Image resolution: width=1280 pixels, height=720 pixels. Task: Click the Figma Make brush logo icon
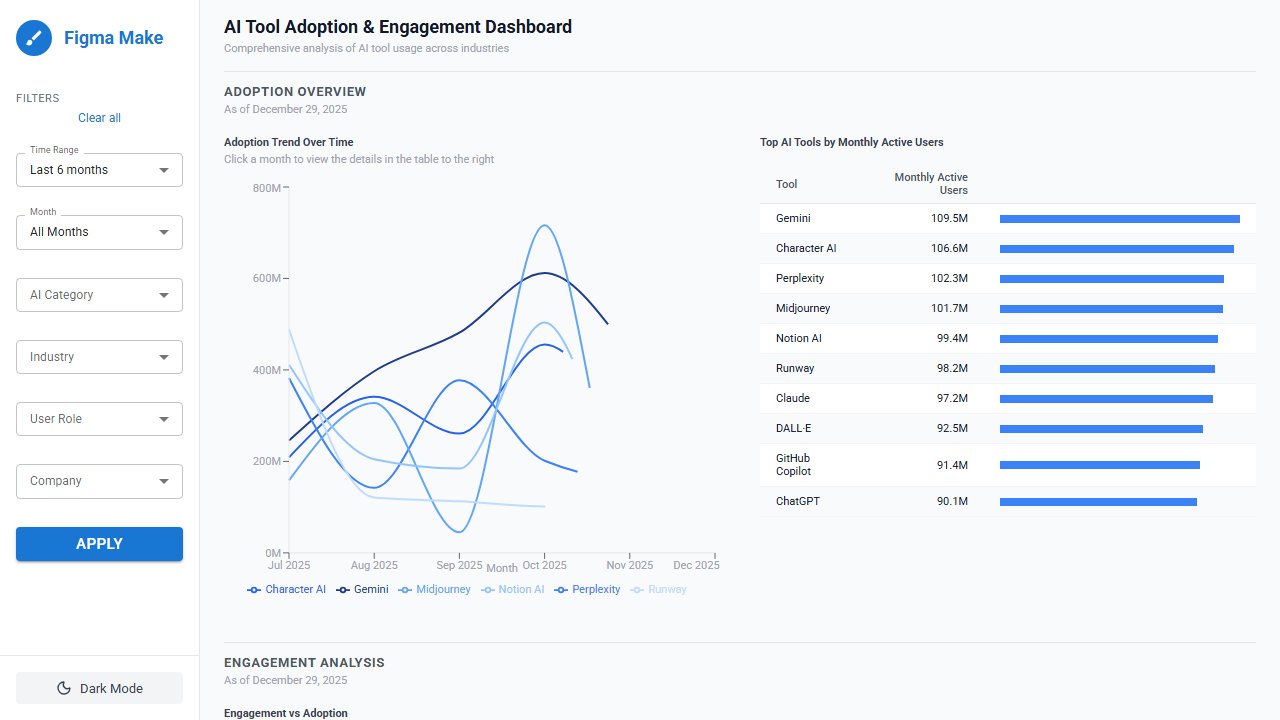click(x=34, y=38)
